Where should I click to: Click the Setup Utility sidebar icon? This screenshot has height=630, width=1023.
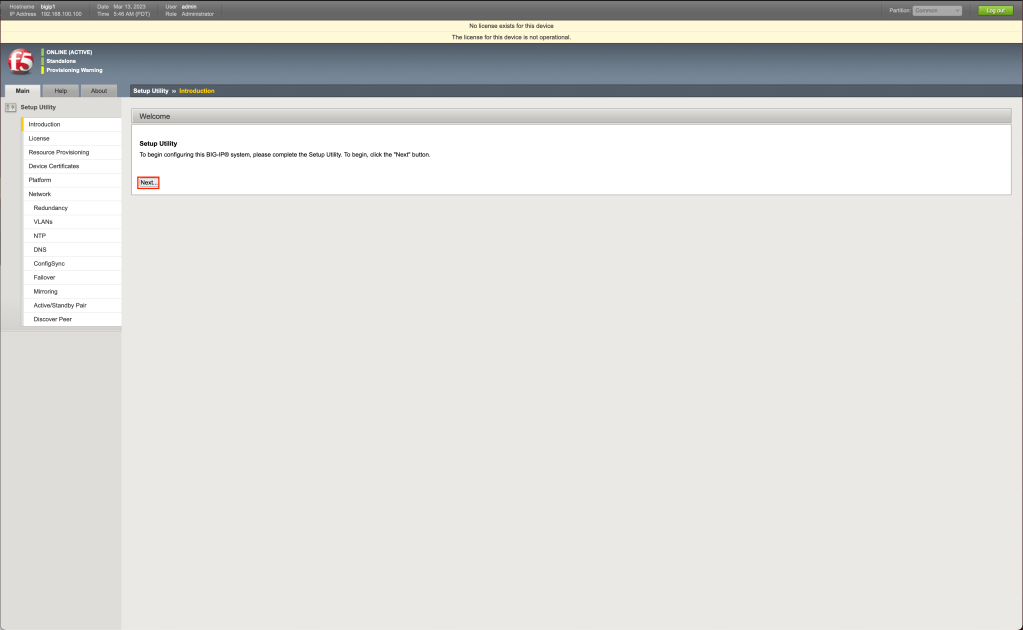tap(11, 107)
